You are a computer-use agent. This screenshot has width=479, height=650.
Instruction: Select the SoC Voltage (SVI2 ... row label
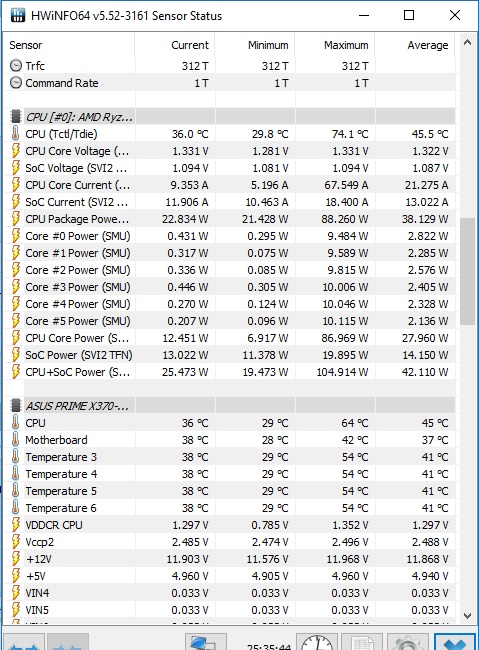pyautogui.click(x=76, y=168)
